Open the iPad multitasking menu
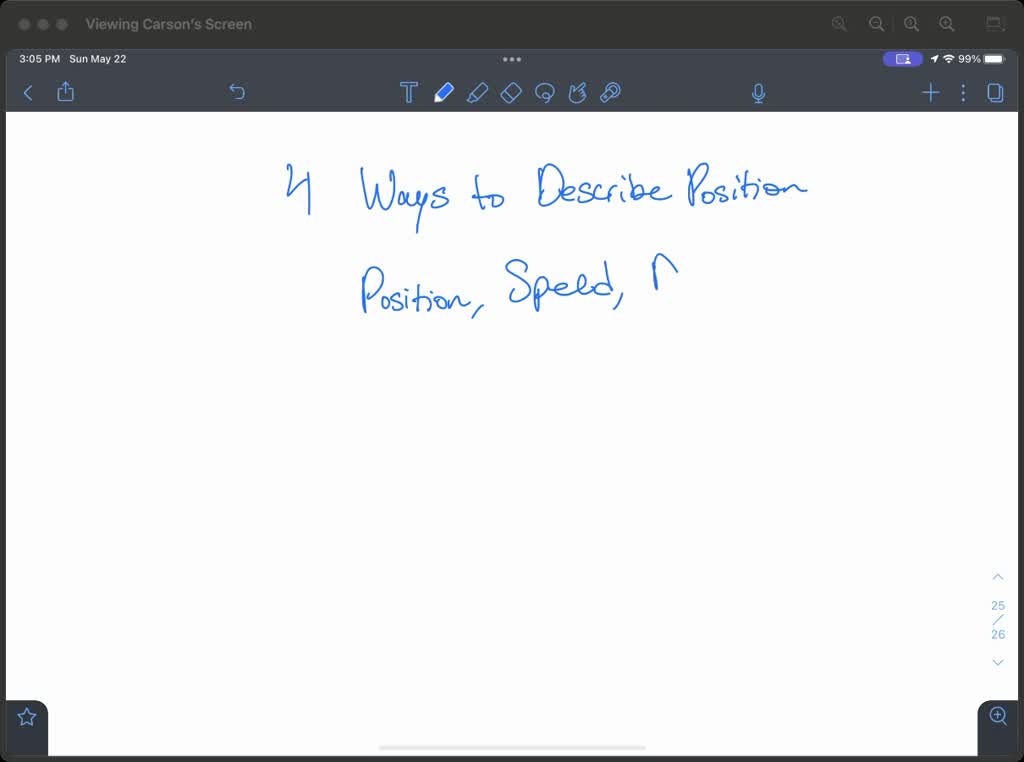The image size is (1024, 762). 512,59
